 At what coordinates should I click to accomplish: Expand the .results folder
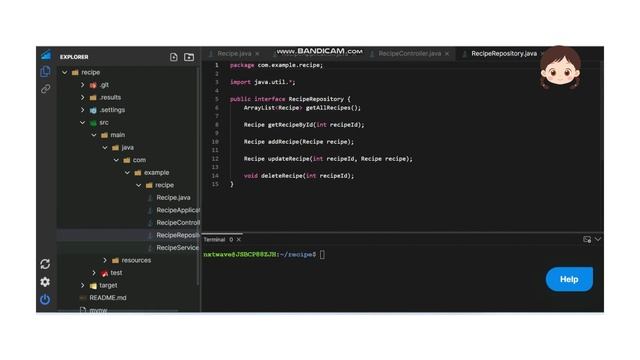tap(82, 97)
